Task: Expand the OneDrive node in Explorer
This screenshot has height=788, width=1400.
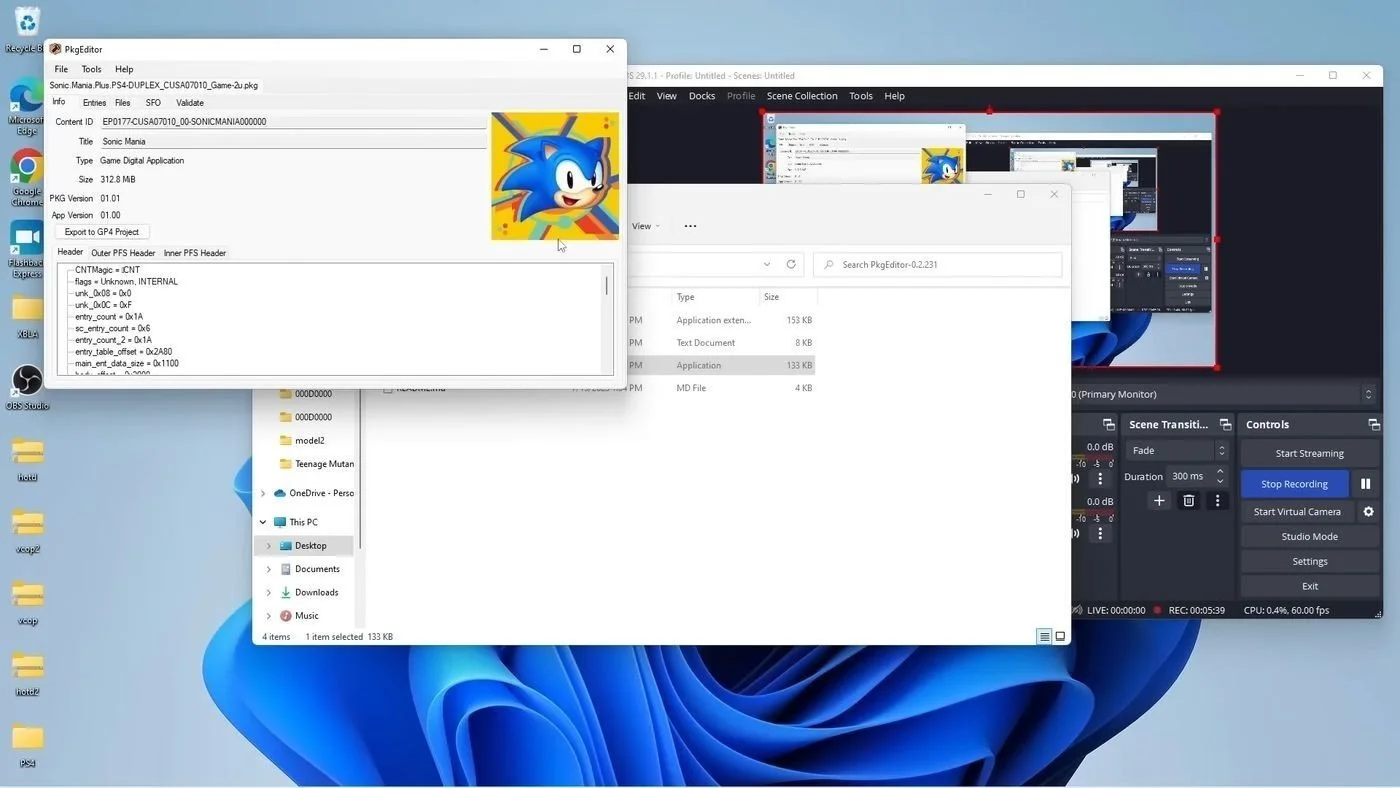Action: click(x=263, y=493)
